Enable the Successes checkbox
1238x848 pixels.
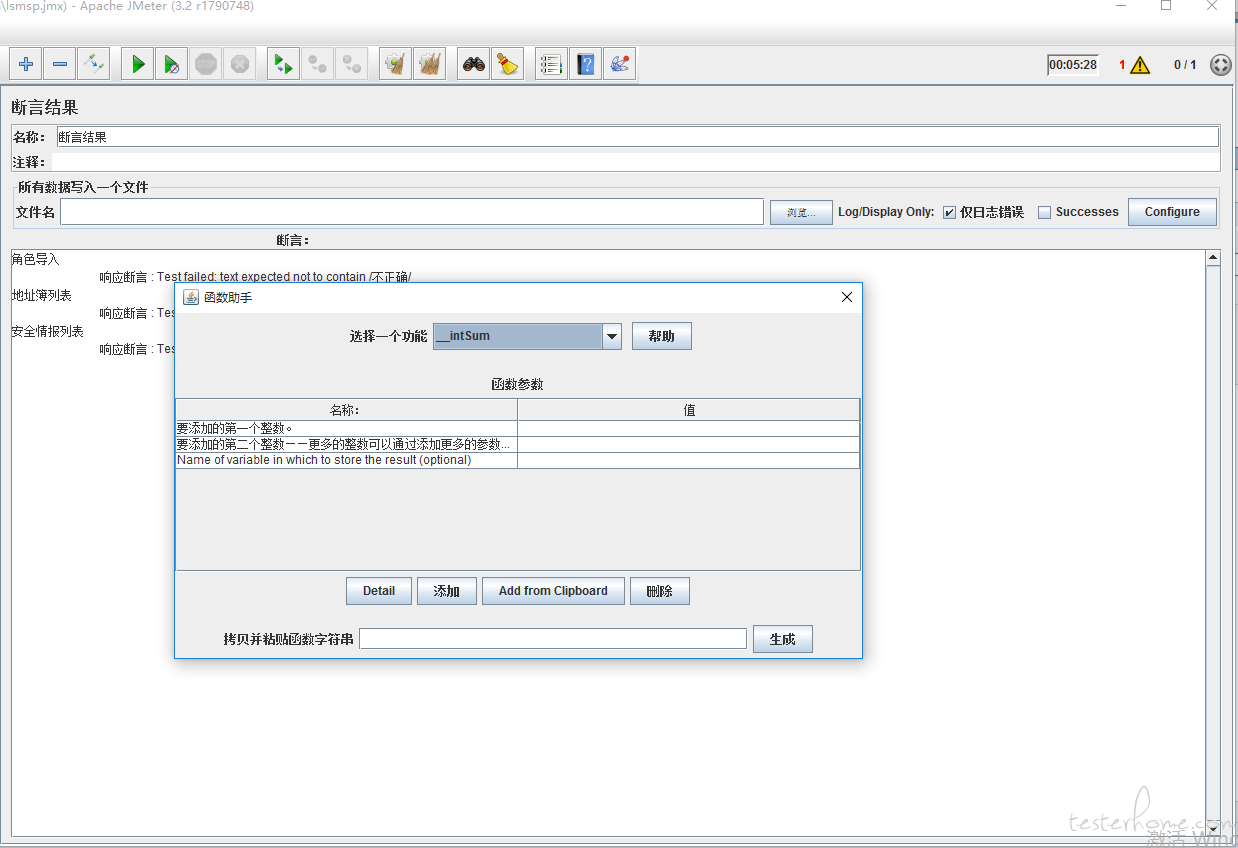click(1045, 212)
